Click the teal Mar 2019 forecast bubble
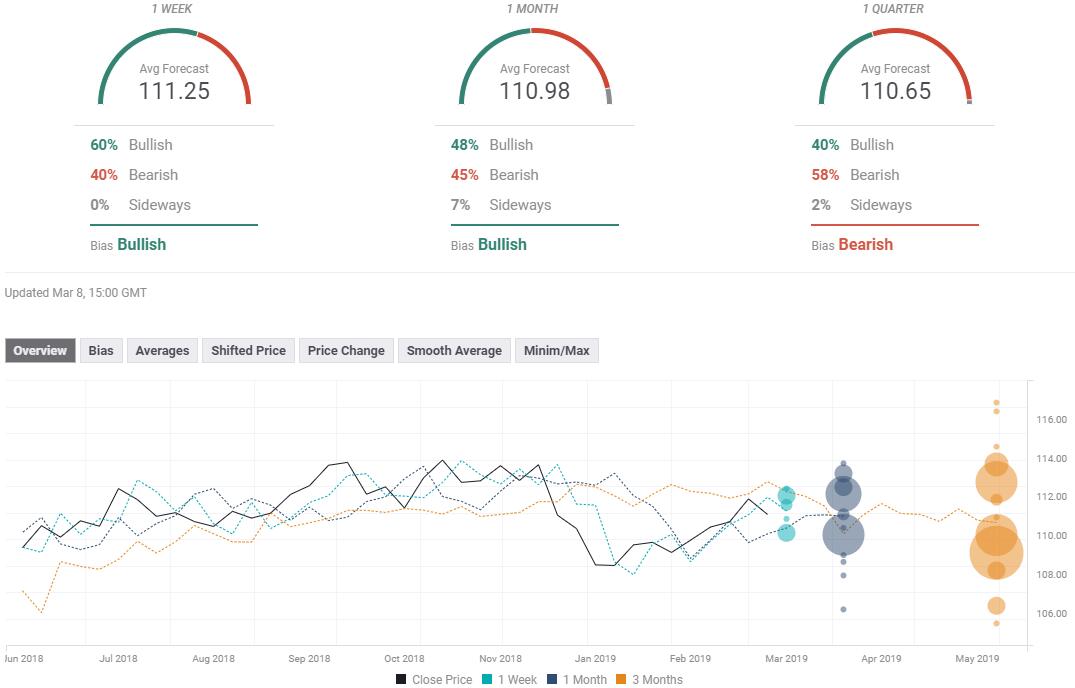Image resolution: width=1075 pixels, height=688 pixels. (786, 496)
